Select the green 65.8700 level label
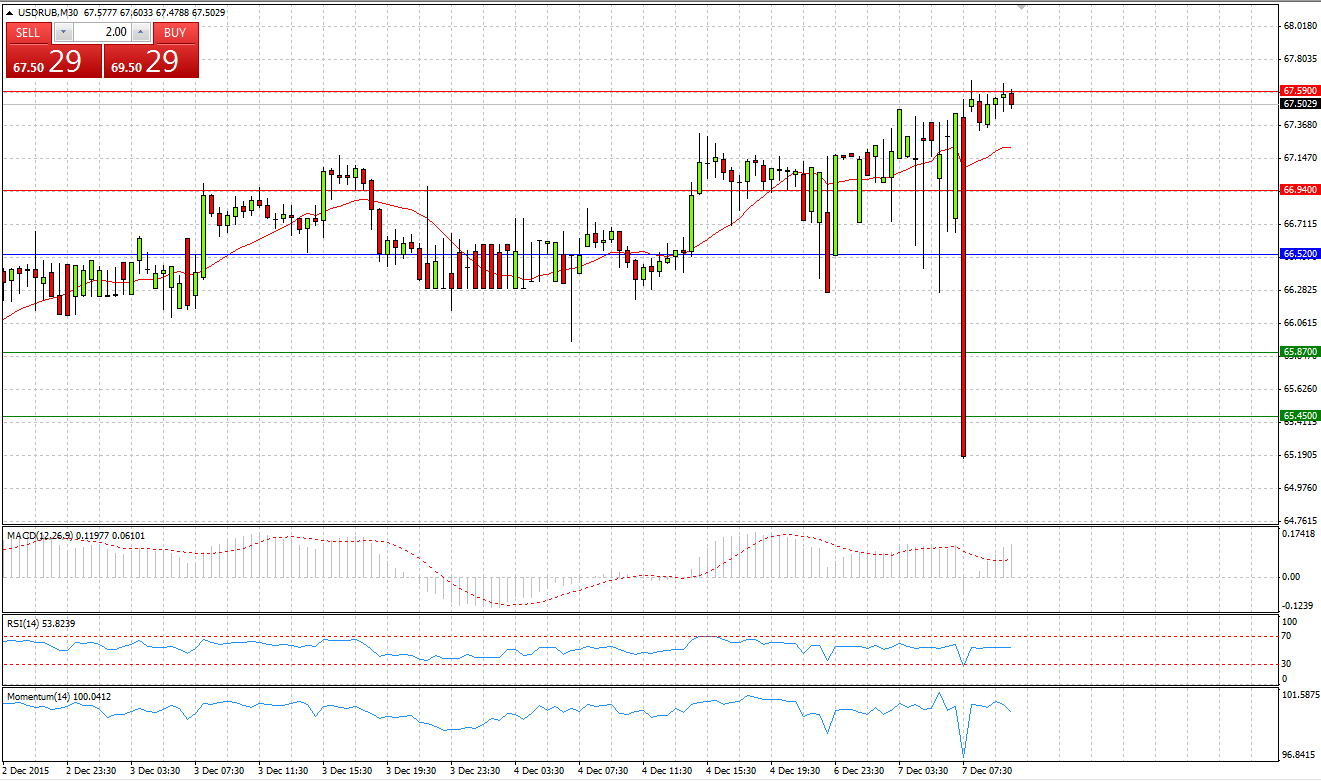Image resolution: width=1321 pixels, height=781 pixels. coord(1300,352)
